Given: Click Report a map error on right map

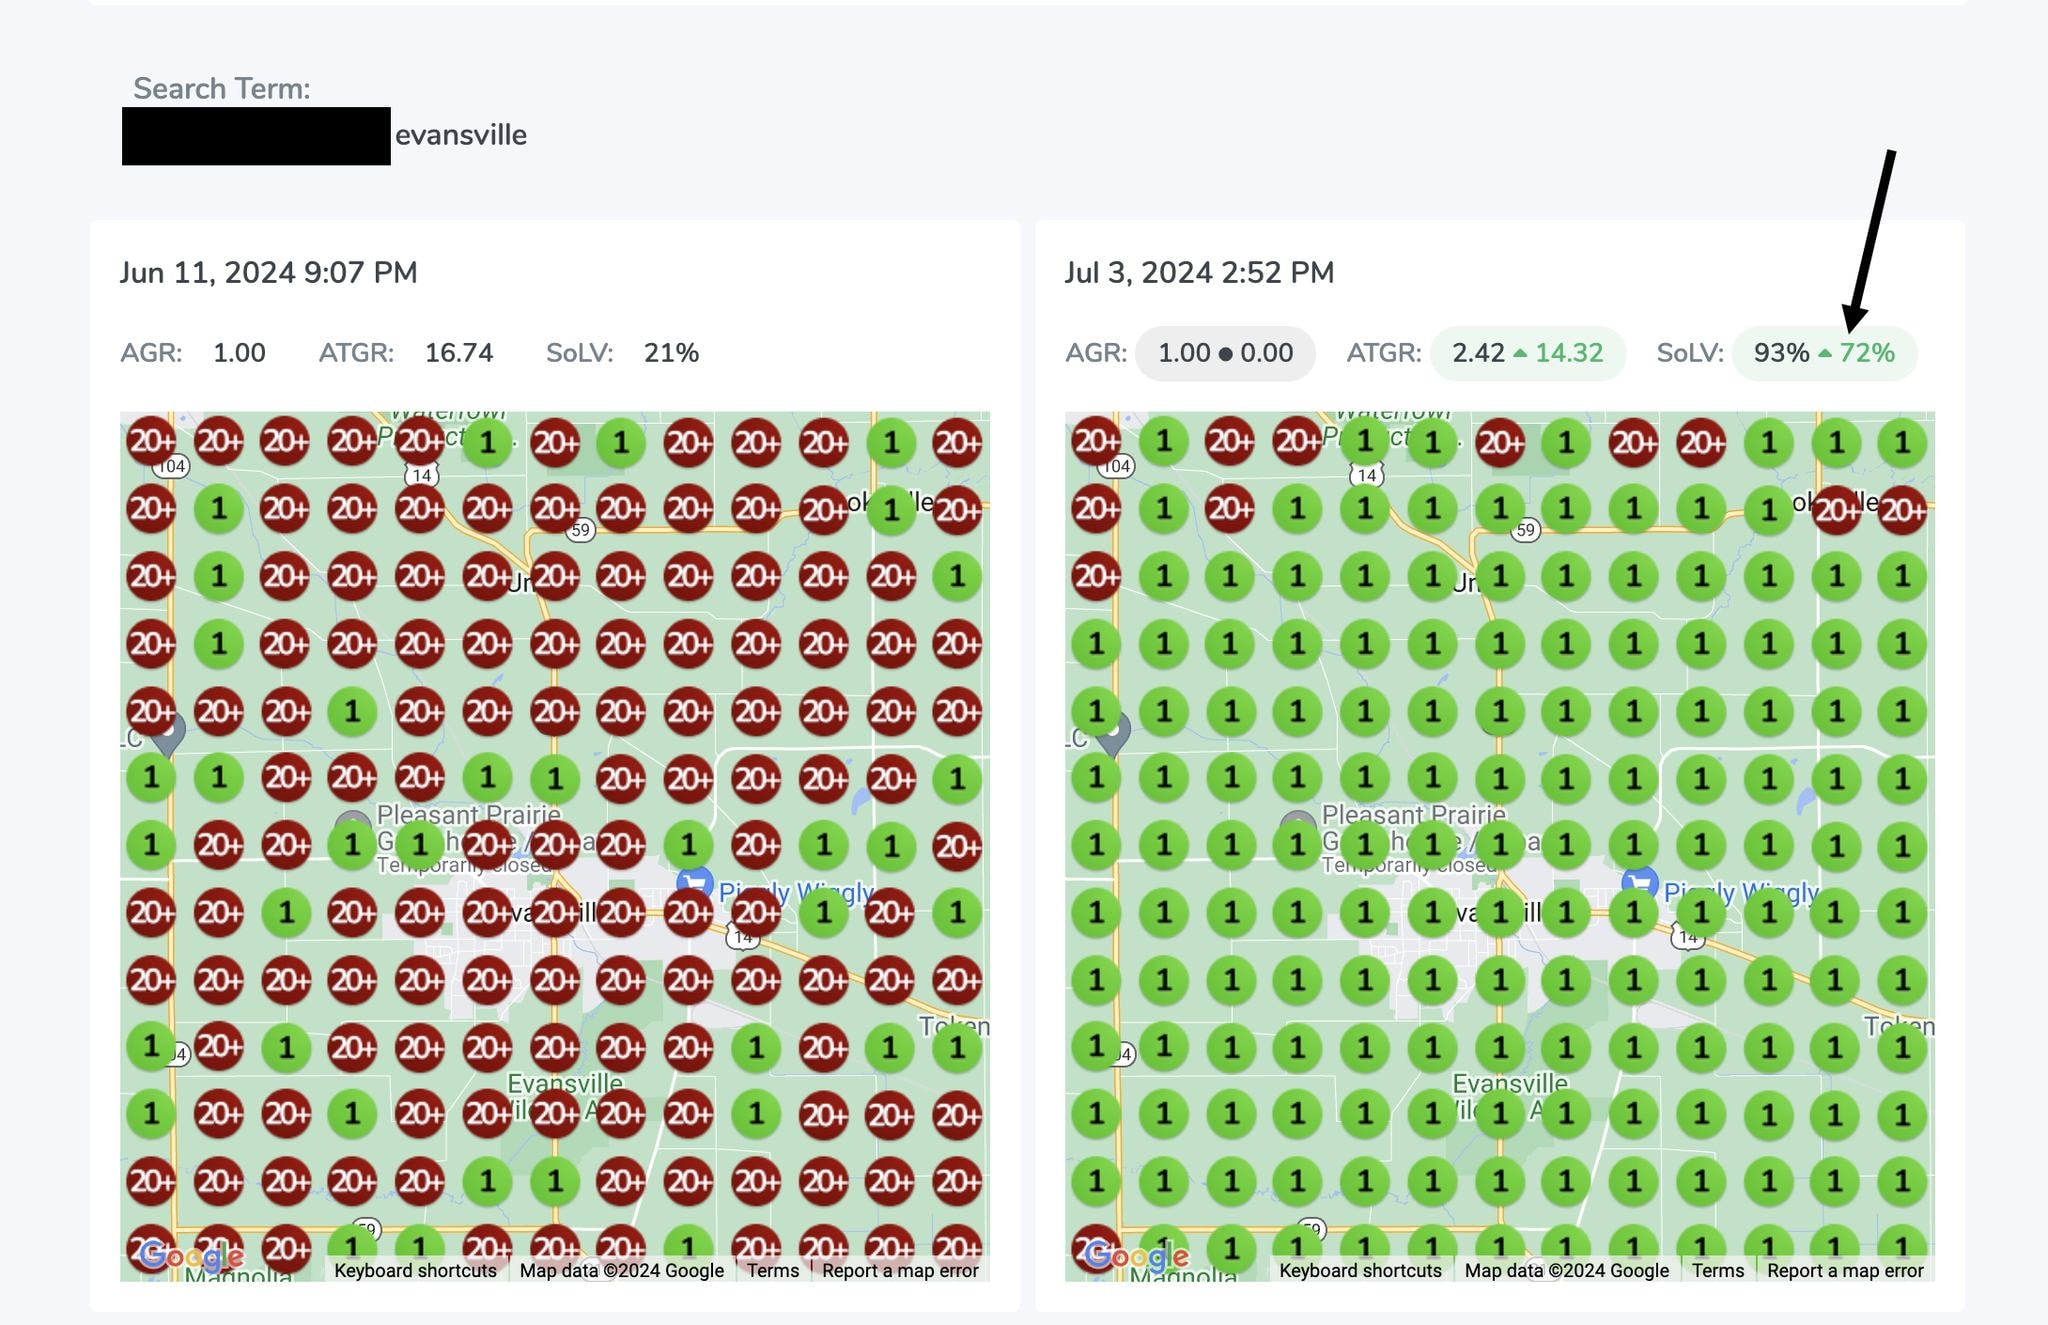Looking at the screenshot, I should pos(1845,1270).
